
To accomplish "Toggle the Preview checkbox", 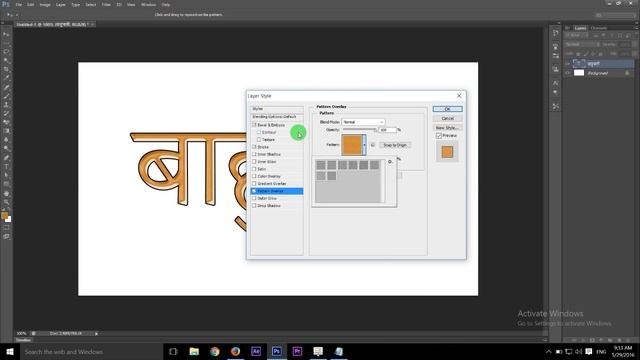I will coord(439,136).
